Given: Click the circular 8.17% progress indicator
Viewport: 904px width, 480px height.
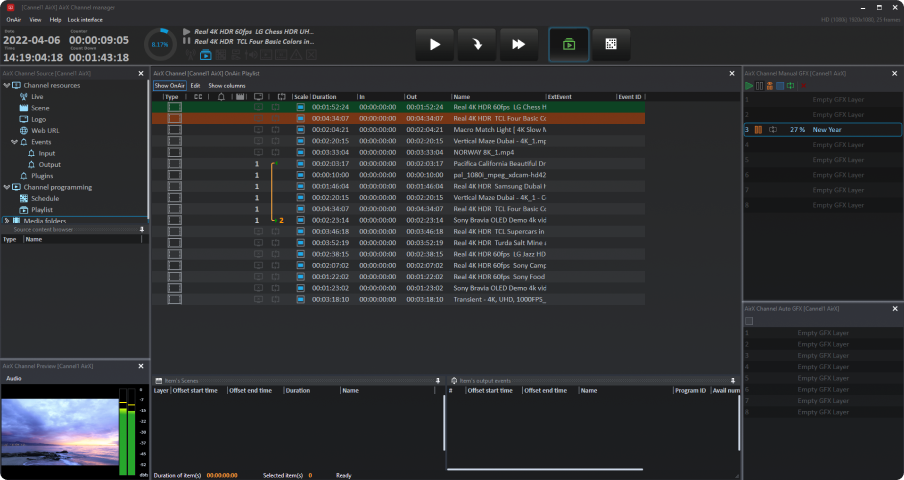Looking at the screenshot, I should coord(158,44).
